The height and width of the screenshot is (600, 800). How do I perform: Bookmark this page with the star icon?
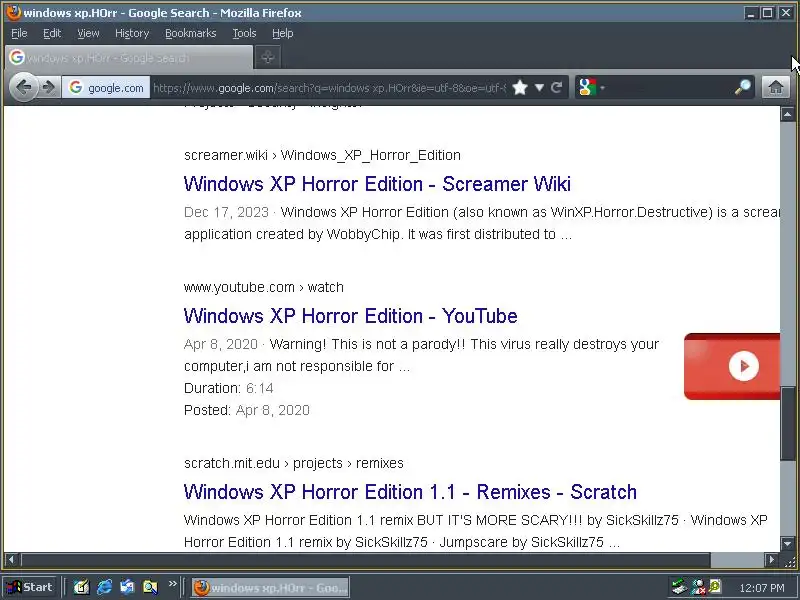(520, 88)
